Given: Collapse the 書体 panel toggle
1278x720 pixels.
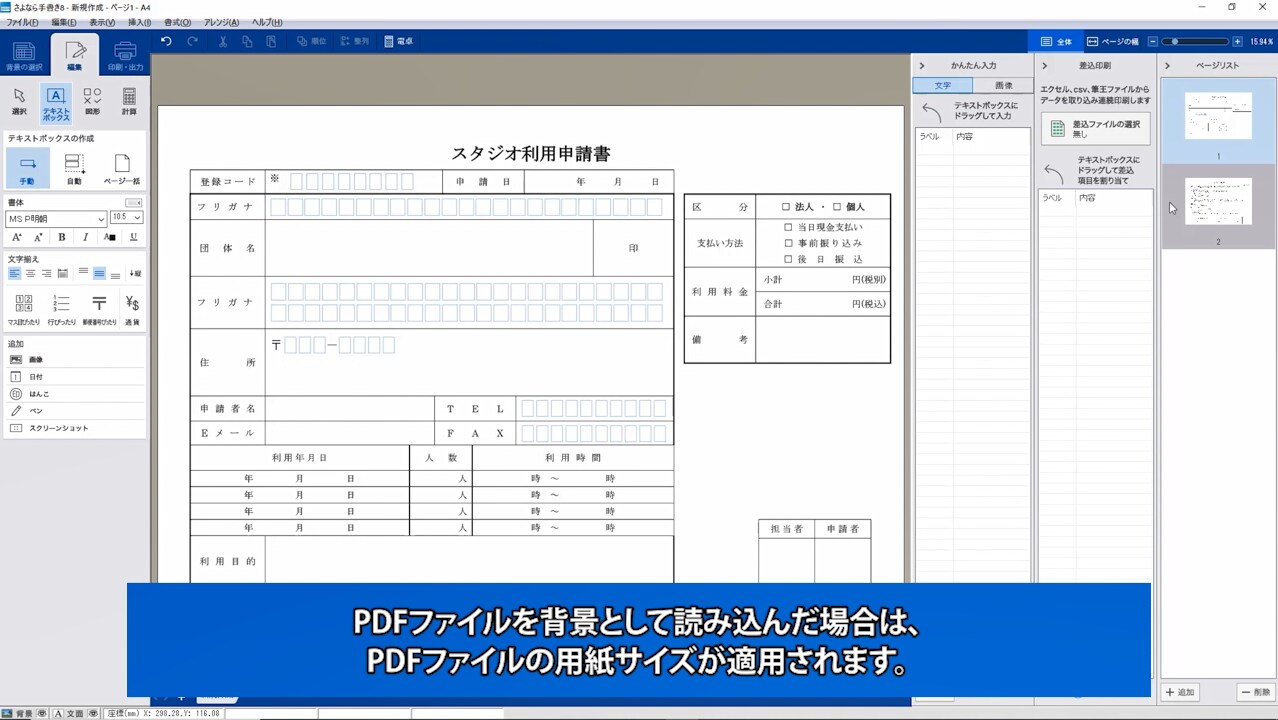Looking at the screenshot, I should click(x=133, y=203).
